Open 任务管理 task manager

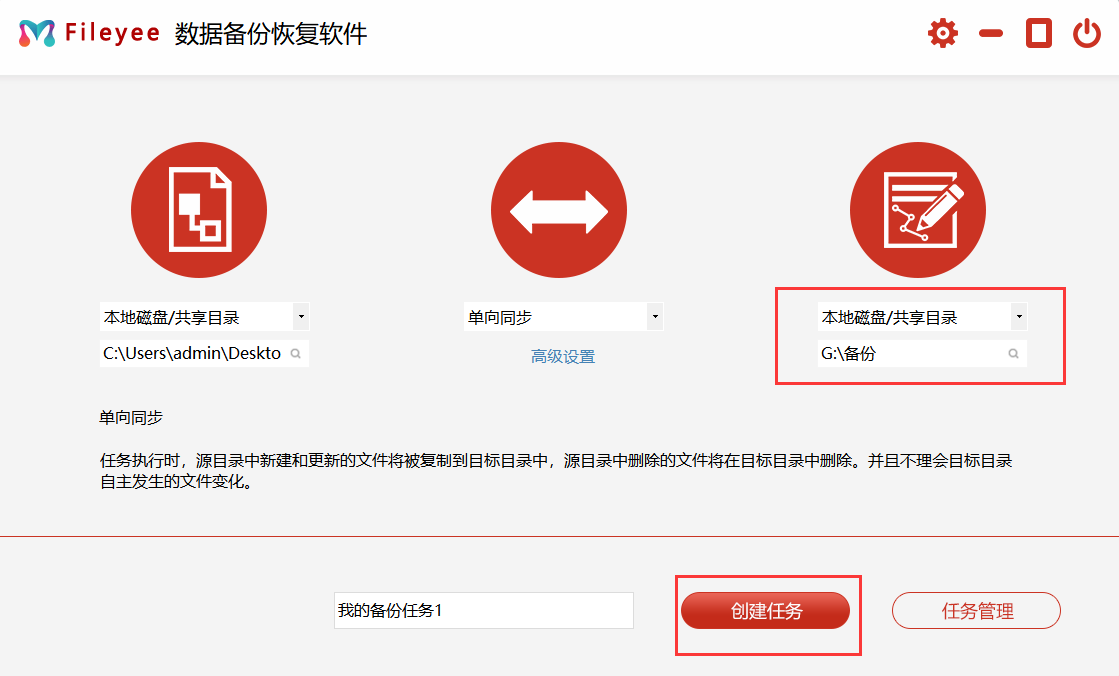pos(976,611)
